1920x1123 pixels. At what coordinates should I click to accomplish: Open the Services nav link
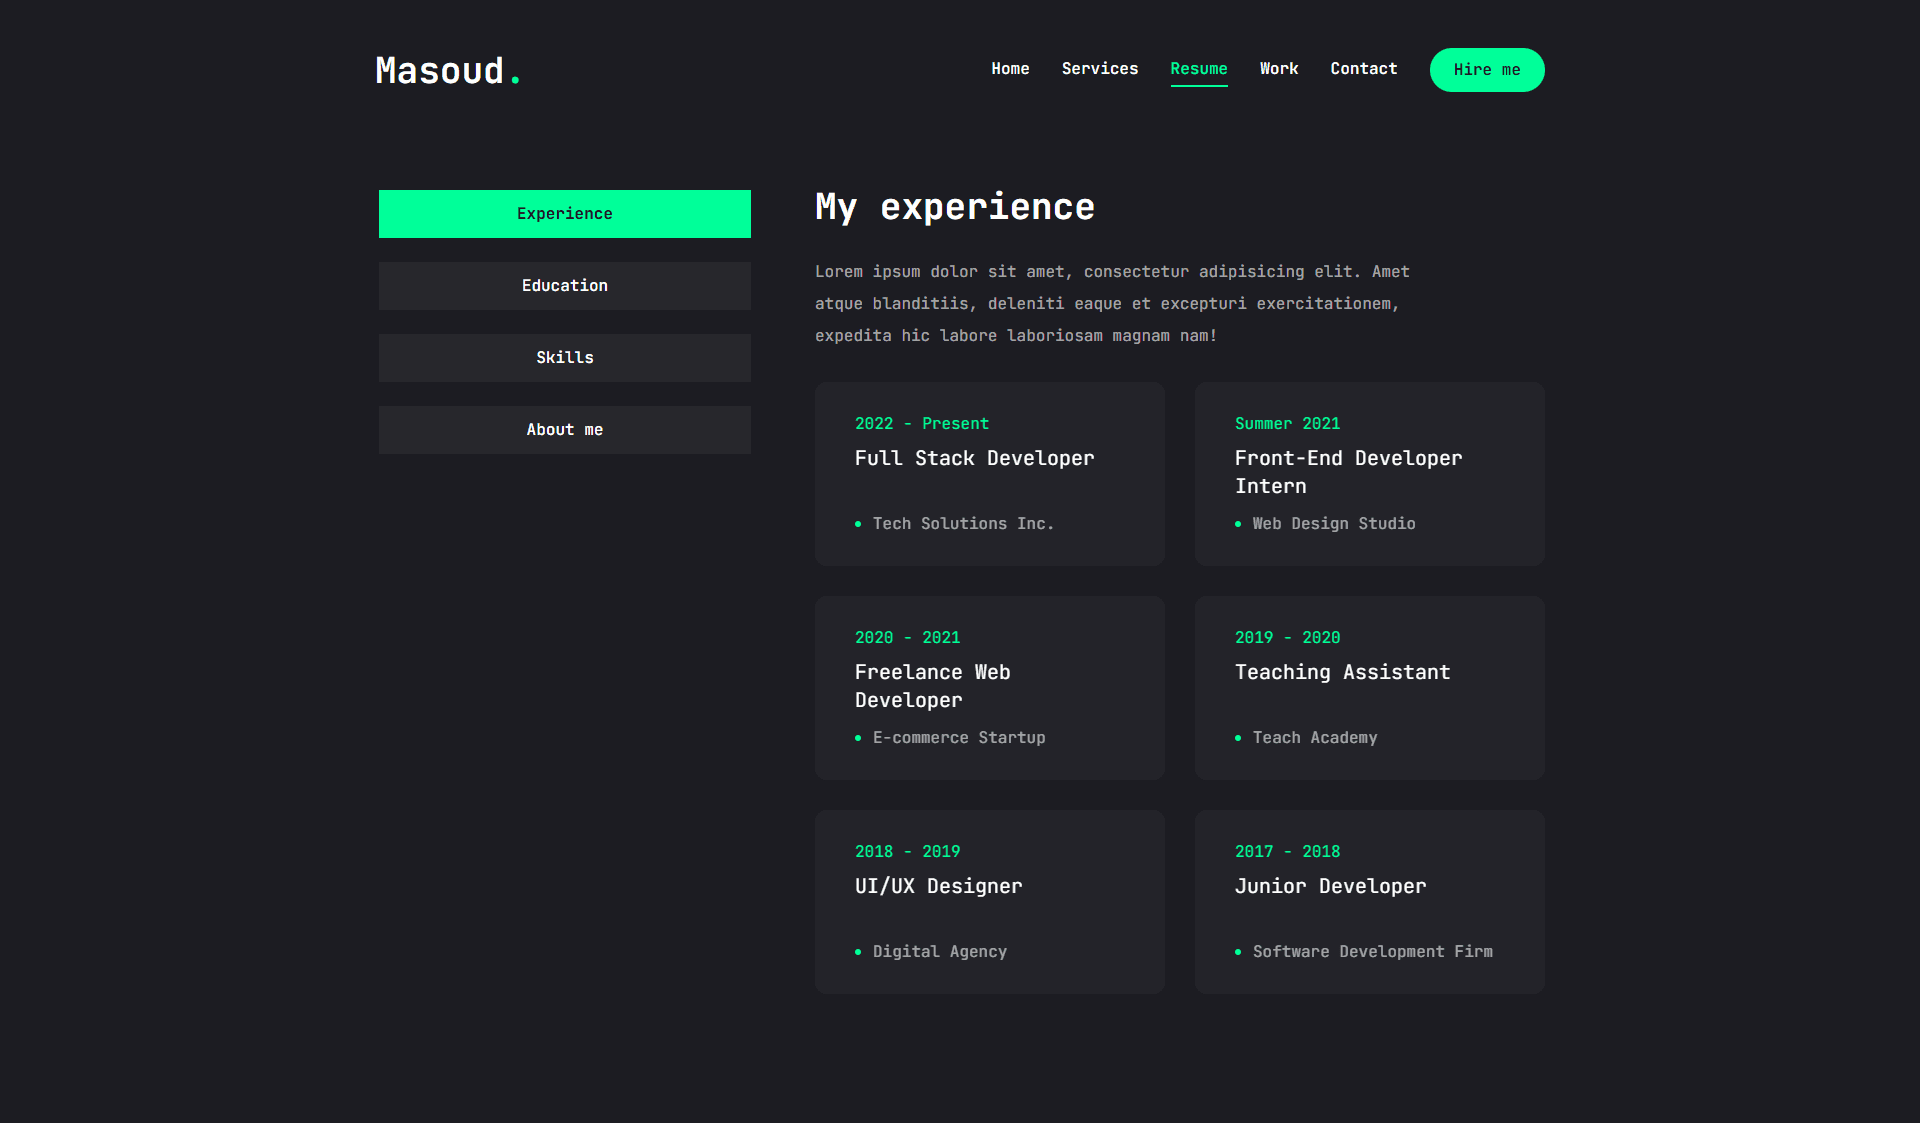tap(1100, 69)
